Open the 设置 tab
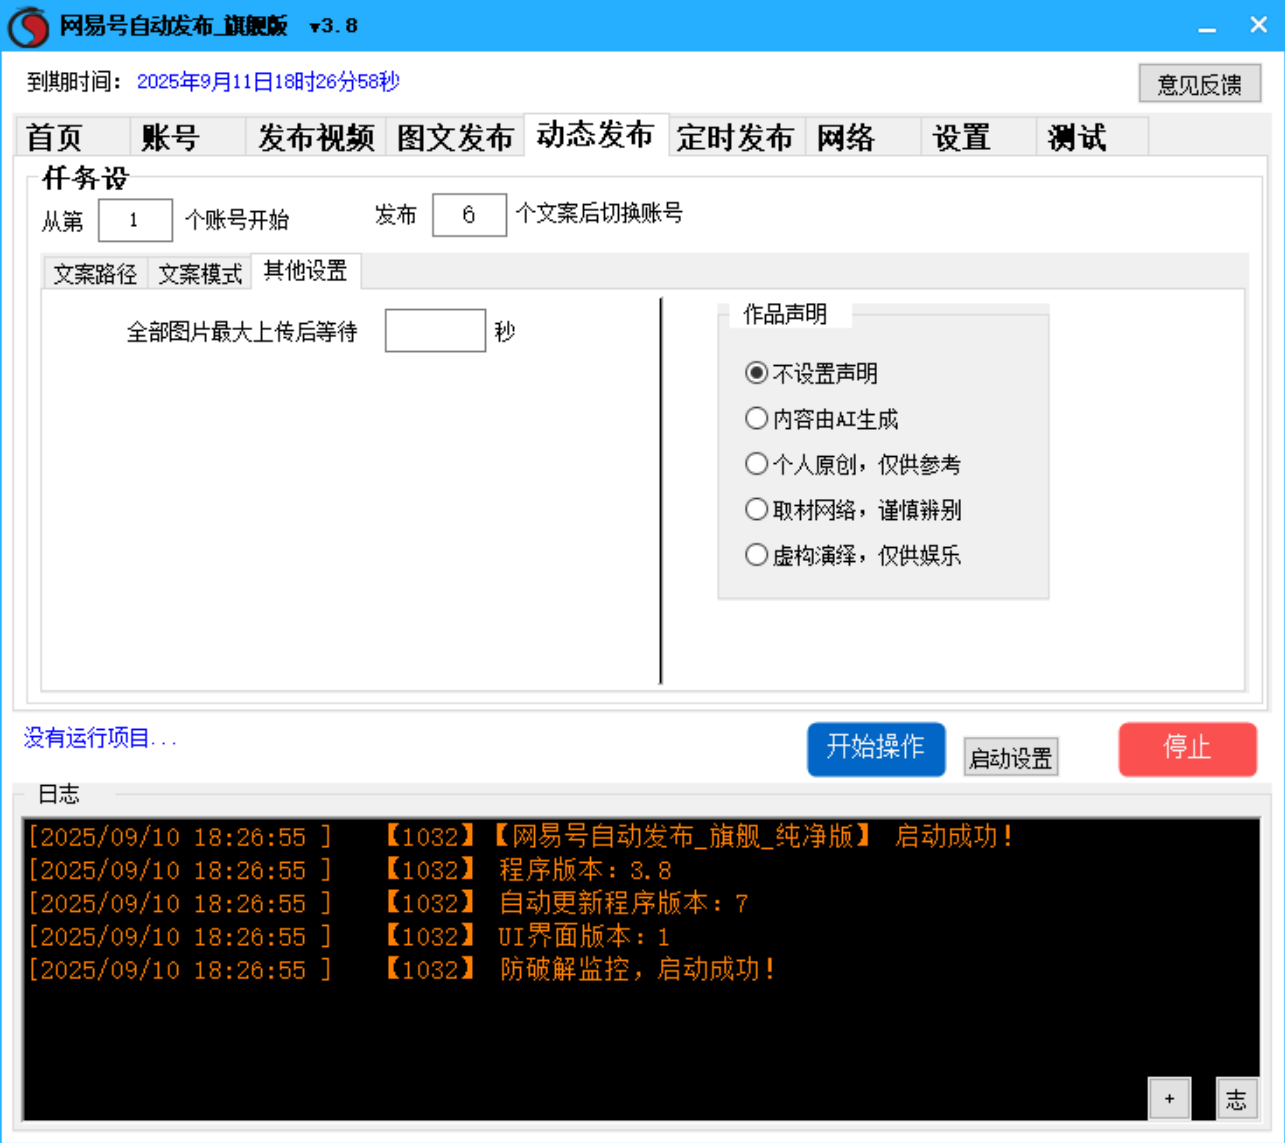Screen dimensions: 1285x1143 [961, 136]
